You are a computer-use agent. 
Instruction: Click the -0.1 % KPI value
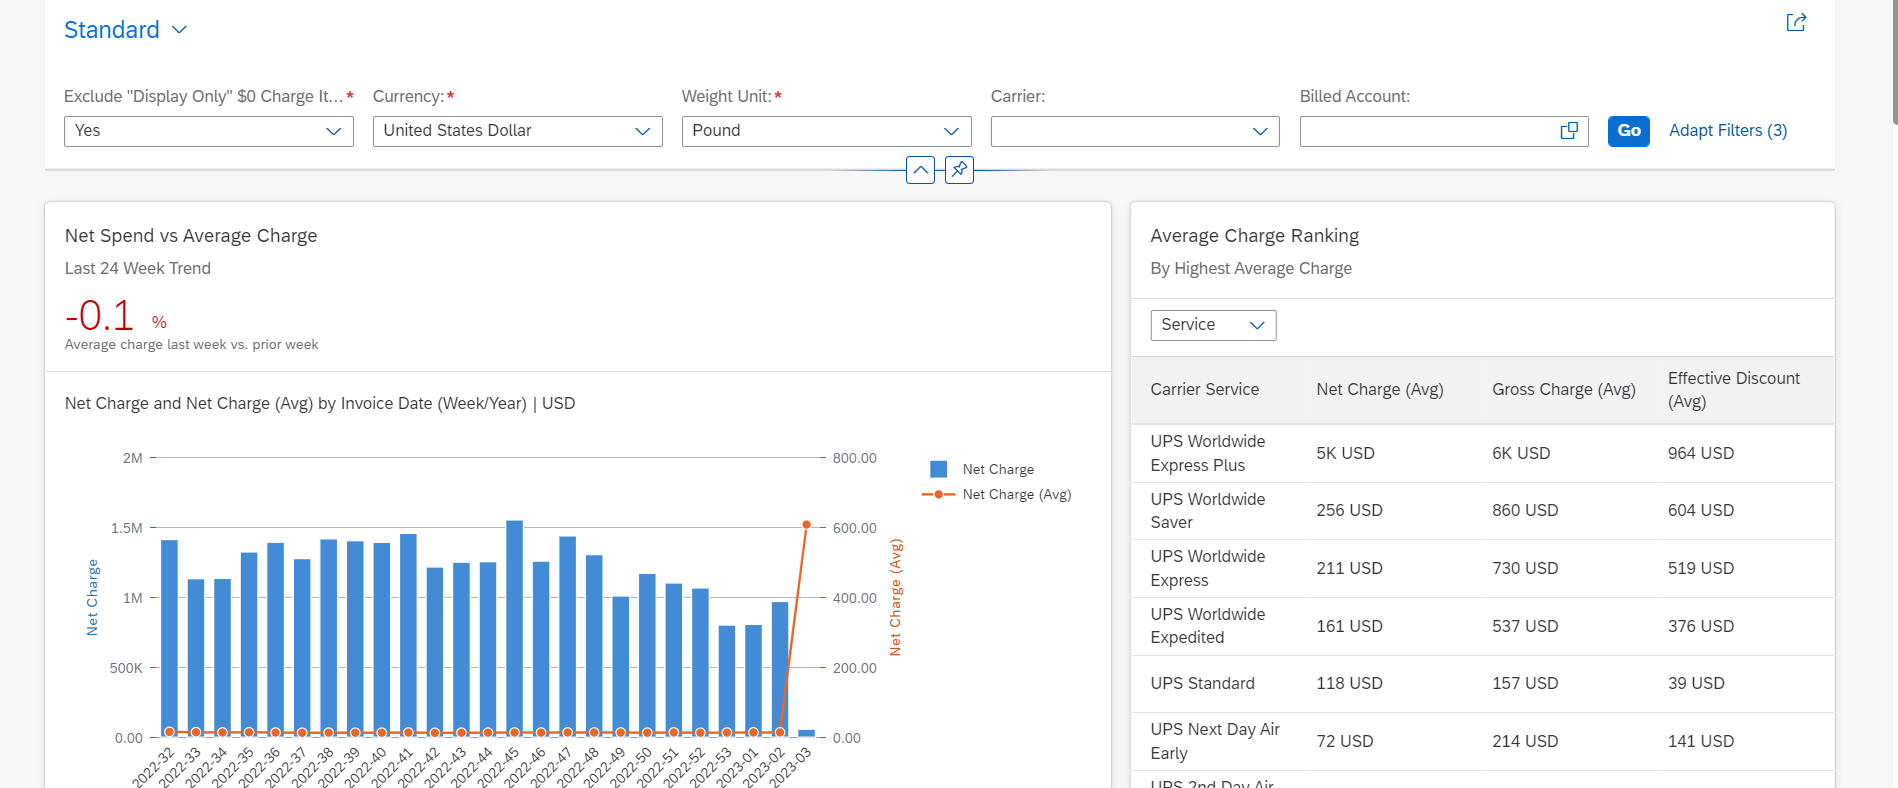pyautogui.click(x=116, y=316)
